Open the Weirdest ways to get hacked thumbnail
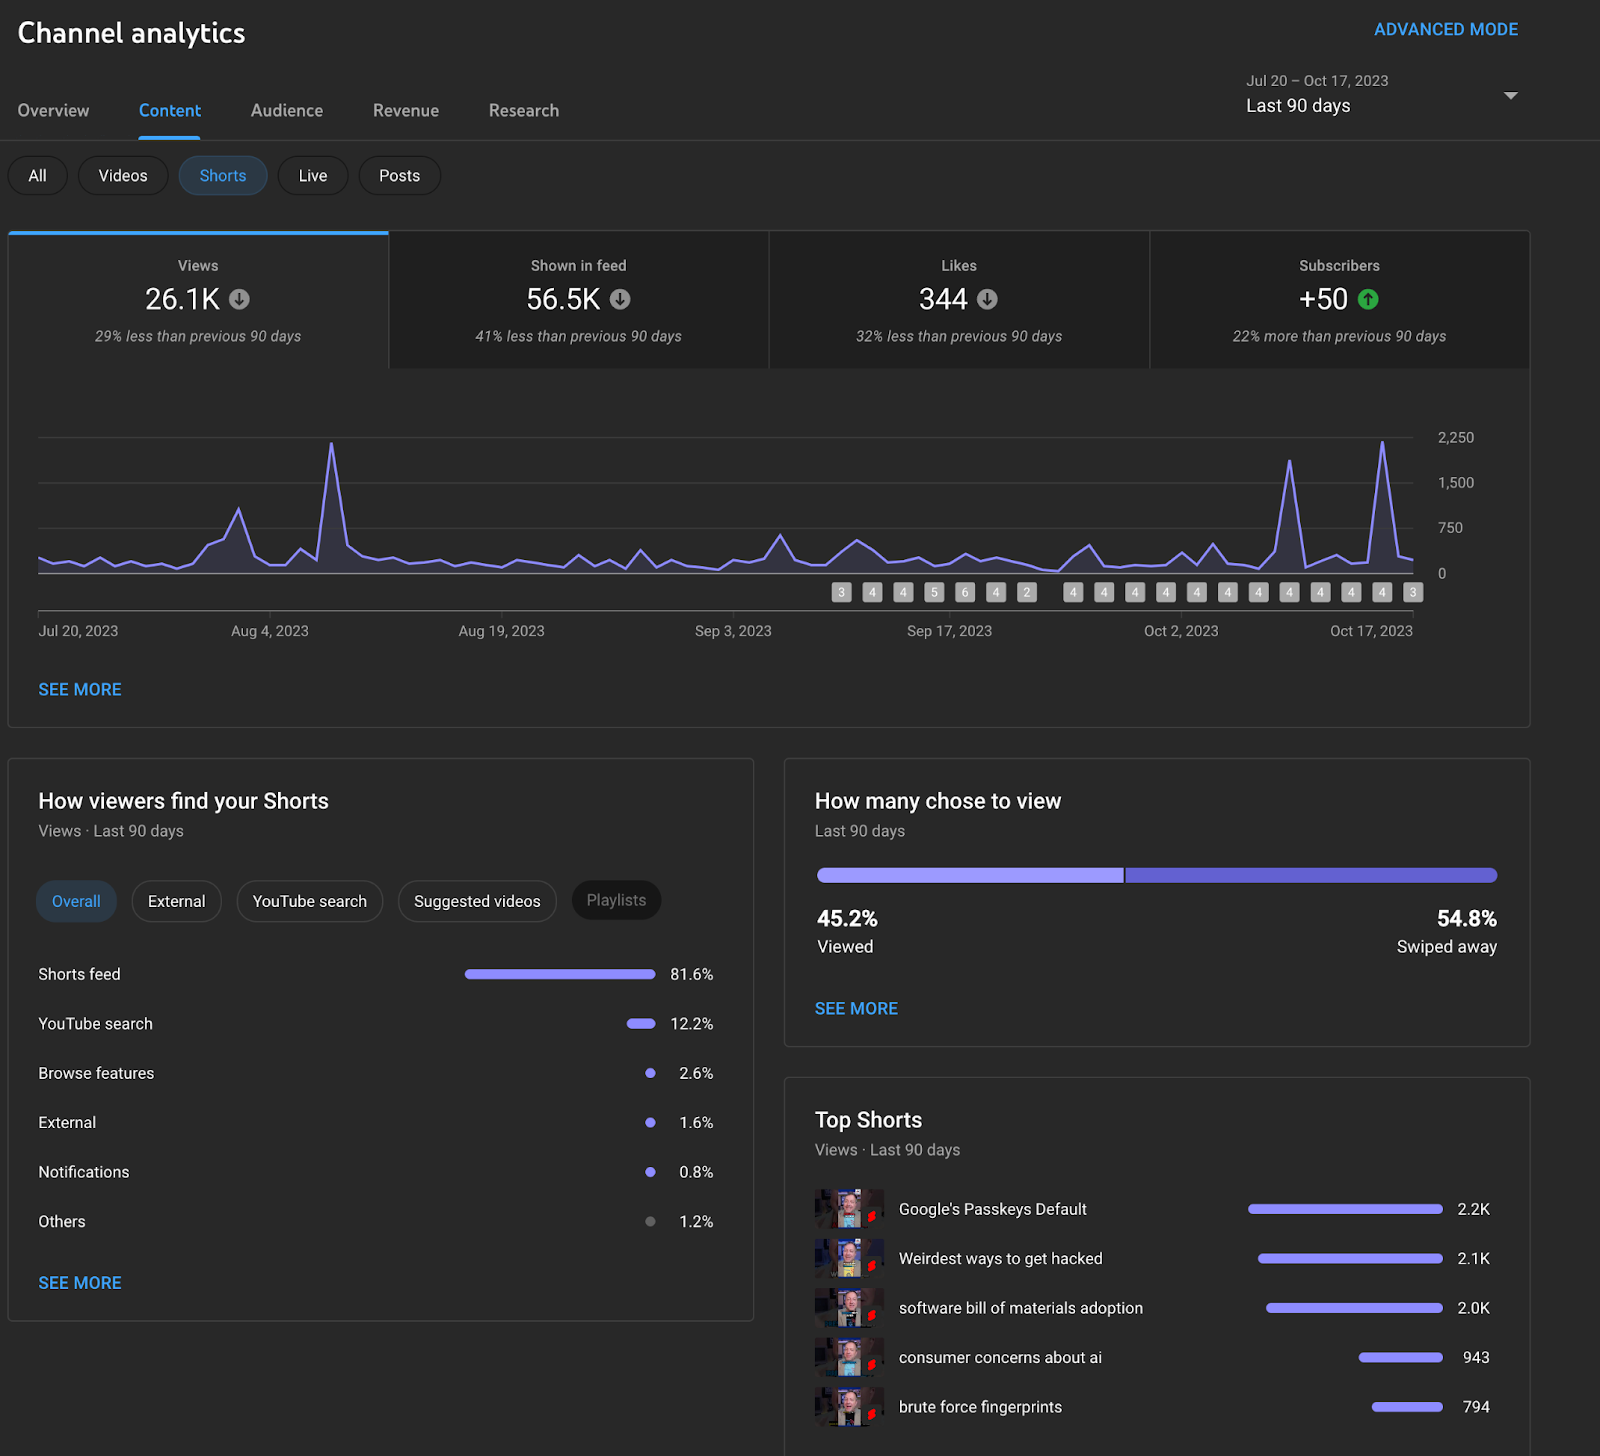The image size is (1600, 1456). point(849,1258)
